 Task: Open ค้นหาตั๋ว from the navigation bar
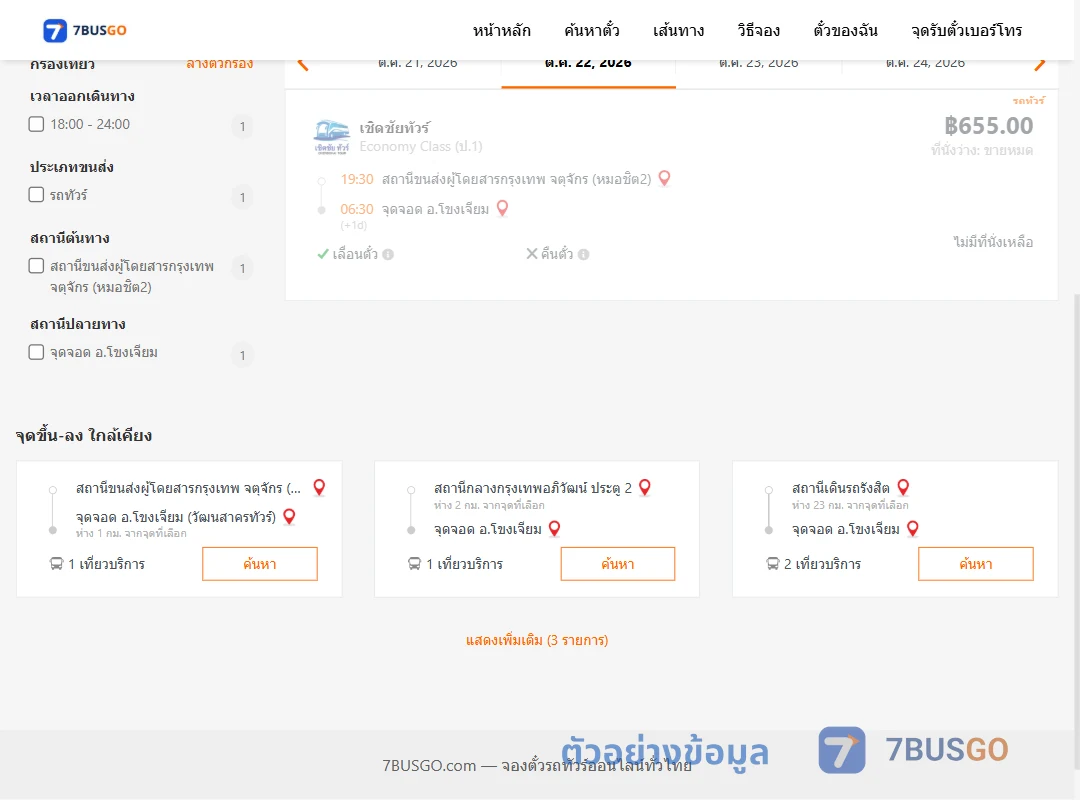pyautogui.click(x=592, y=30)
